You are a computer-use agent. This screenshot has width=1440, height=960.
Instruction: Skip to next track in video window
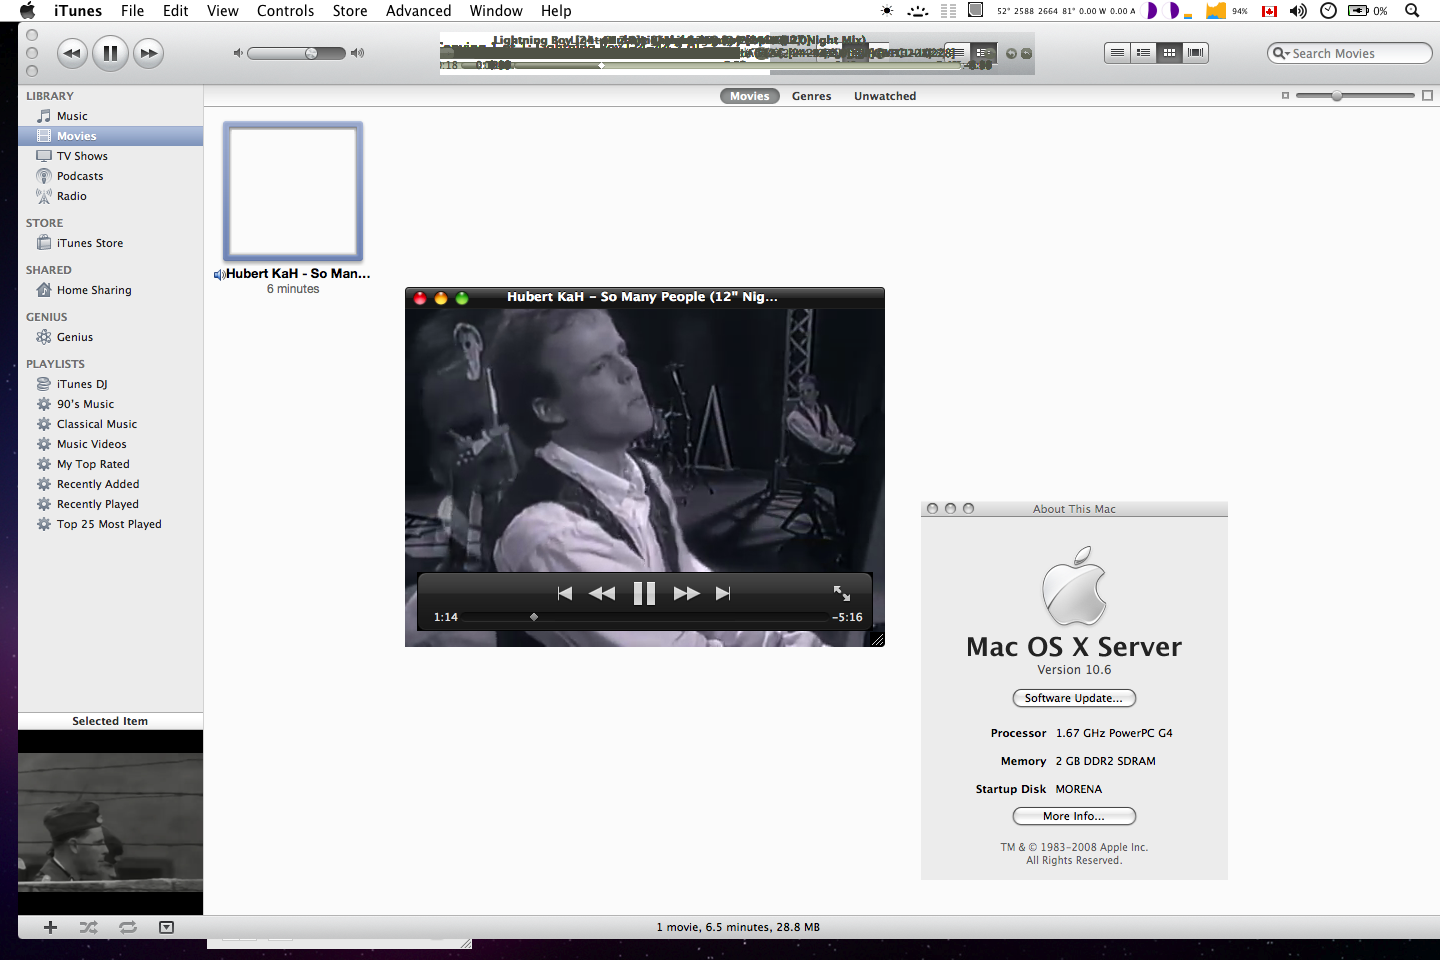[x=723, y=593]
